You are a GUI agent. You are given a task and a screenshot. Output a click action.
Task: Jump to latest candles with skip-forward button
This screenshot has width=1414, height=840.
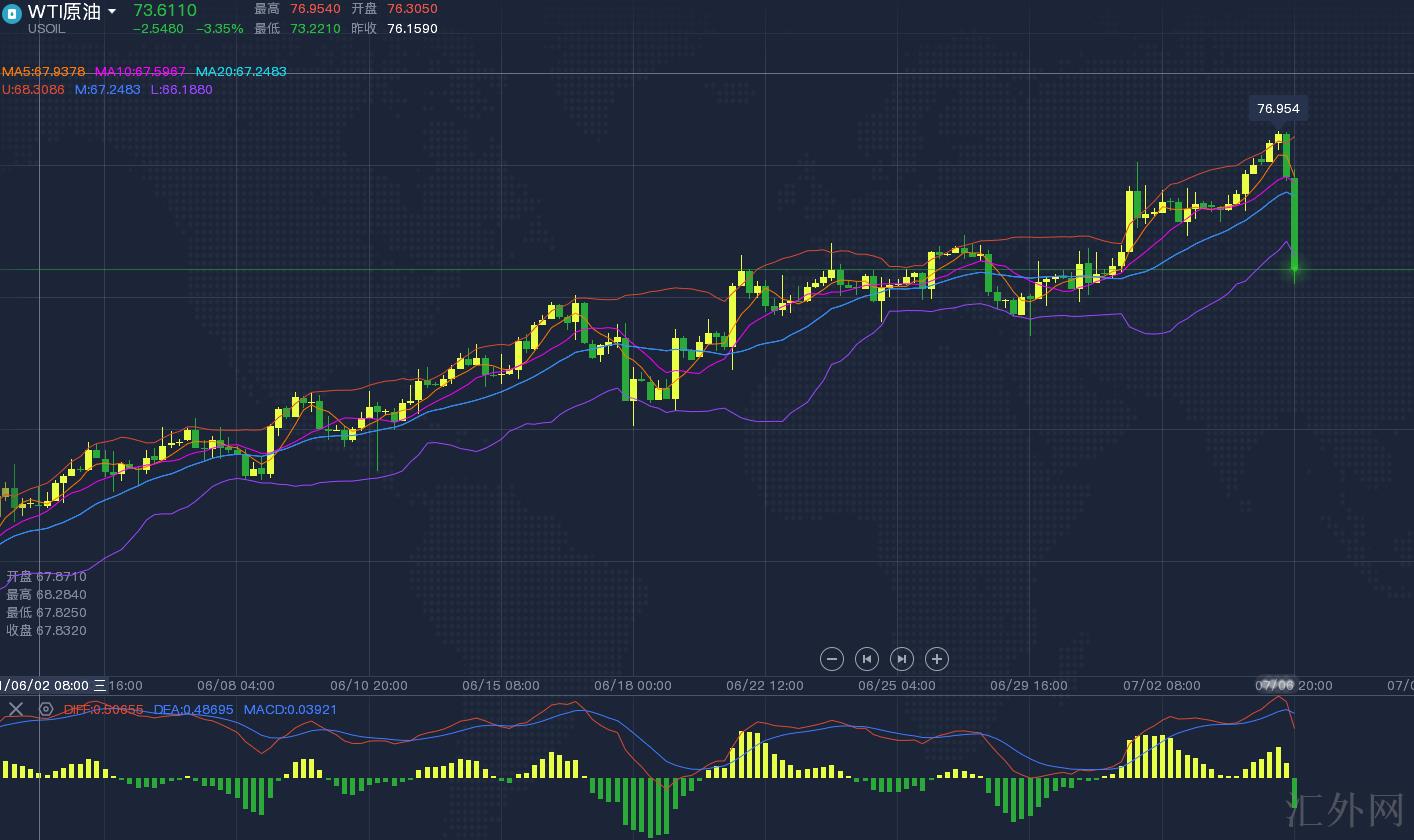(901, 658)
